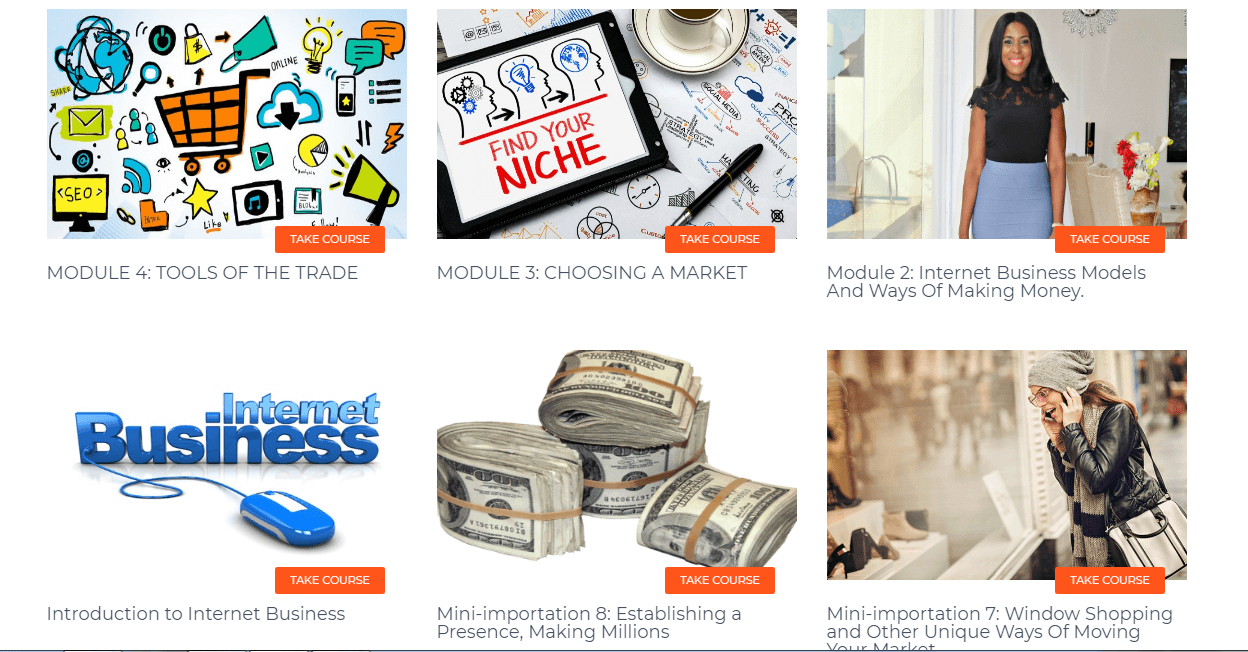
Task: Click Take Course under the Module 2 photo
Action: [x=1110, y=240]
